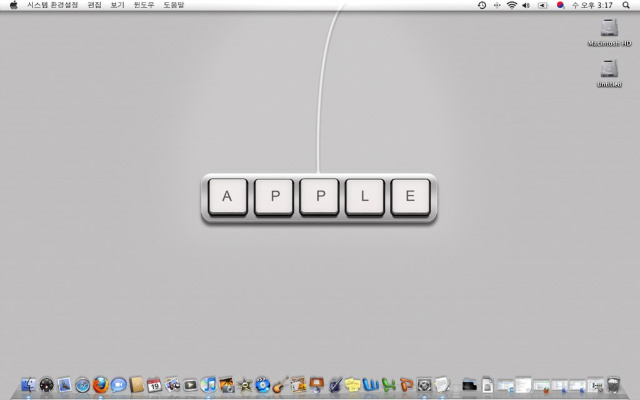
Task: Launch iChat from the Dock
Action: tap(118, 385)
